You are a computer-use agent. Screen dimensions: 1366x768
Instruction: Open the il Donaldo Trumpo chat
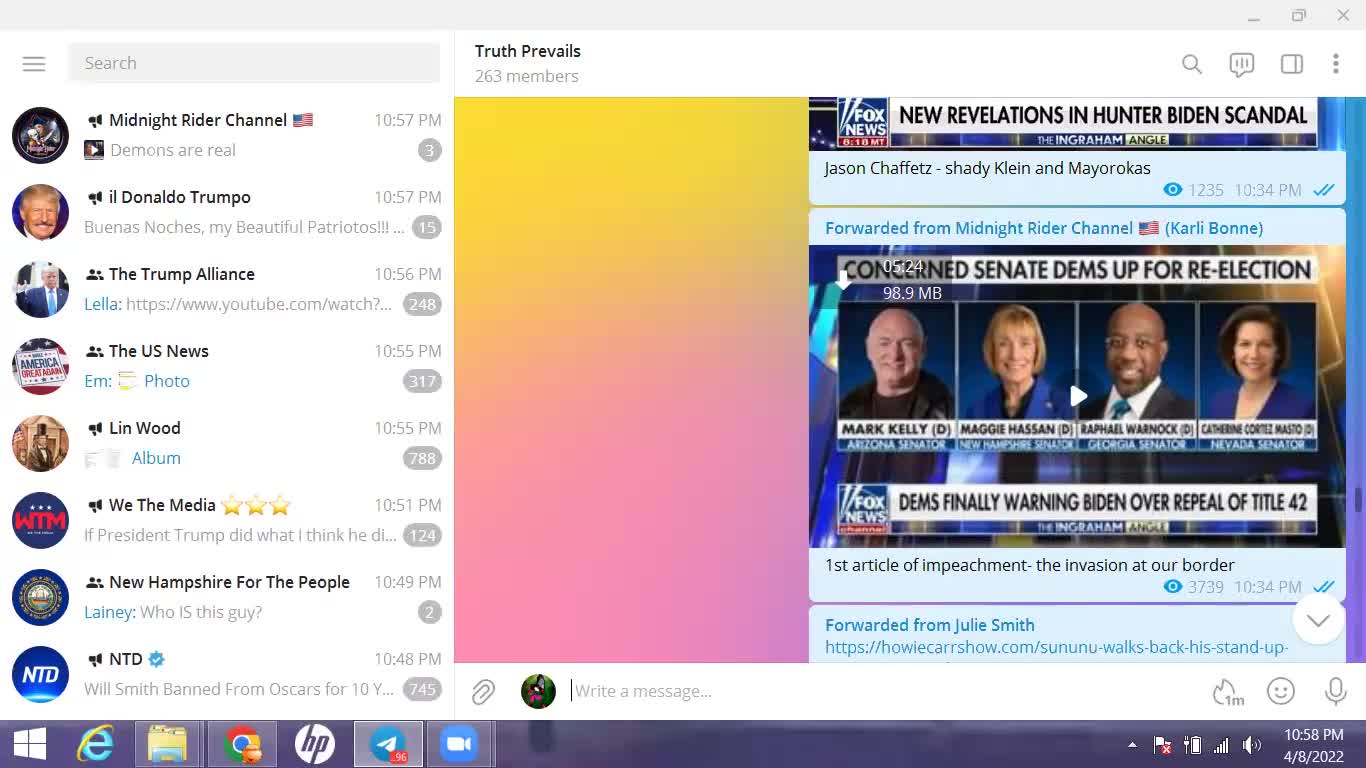pyautogui.click(x=227, y=212)
